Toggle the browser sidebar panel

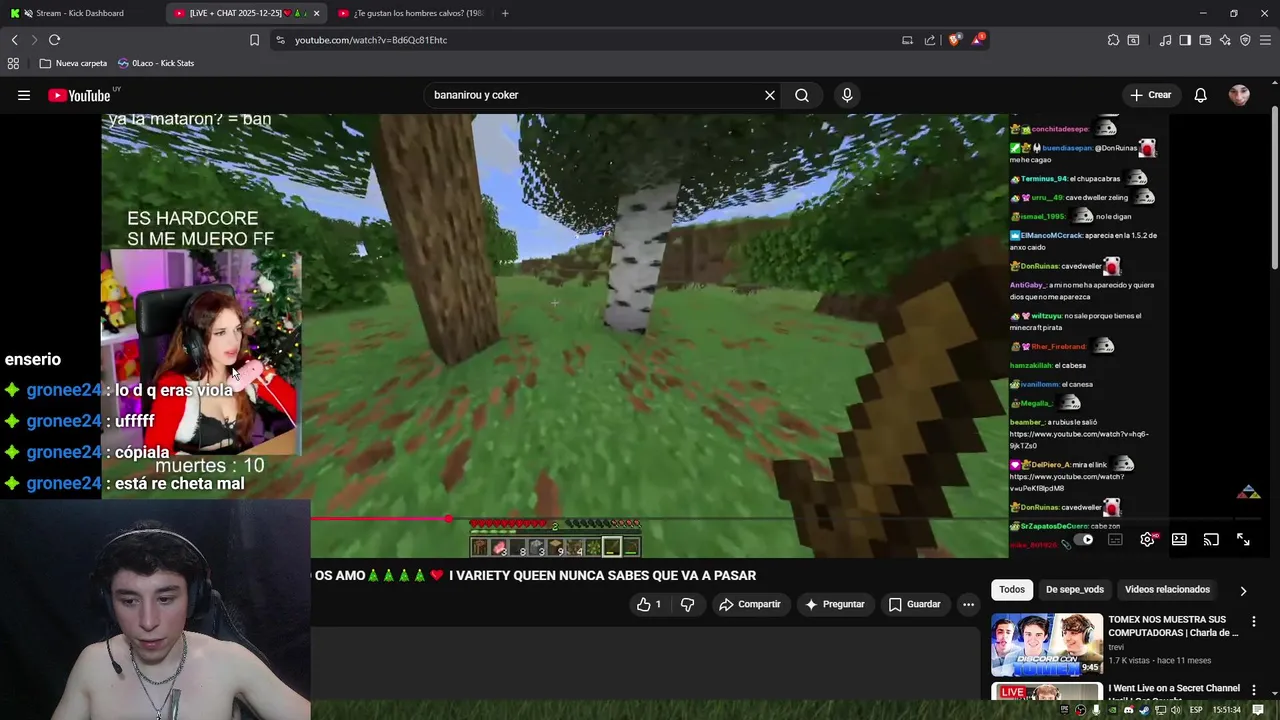click(x=1185, y=40)
